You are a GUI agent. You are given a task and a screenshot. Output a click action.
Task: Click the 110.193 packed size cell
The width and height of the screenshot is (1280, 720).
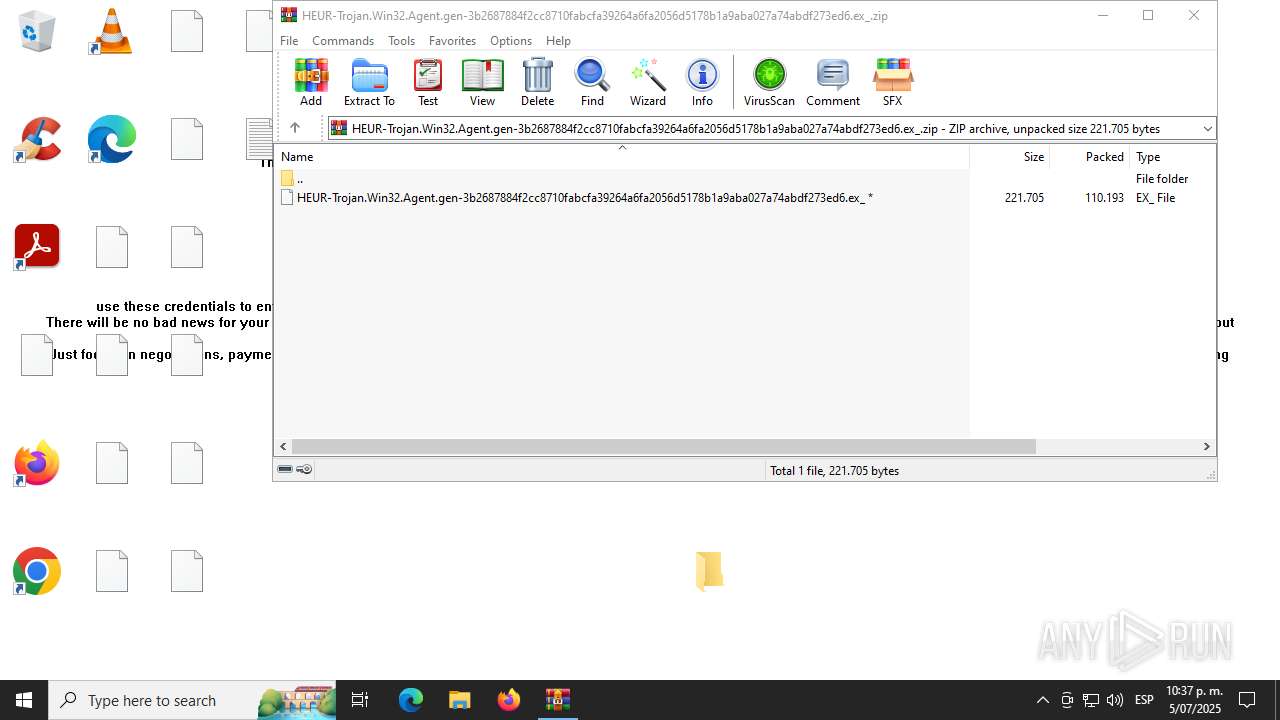[x=1104, y=198]
